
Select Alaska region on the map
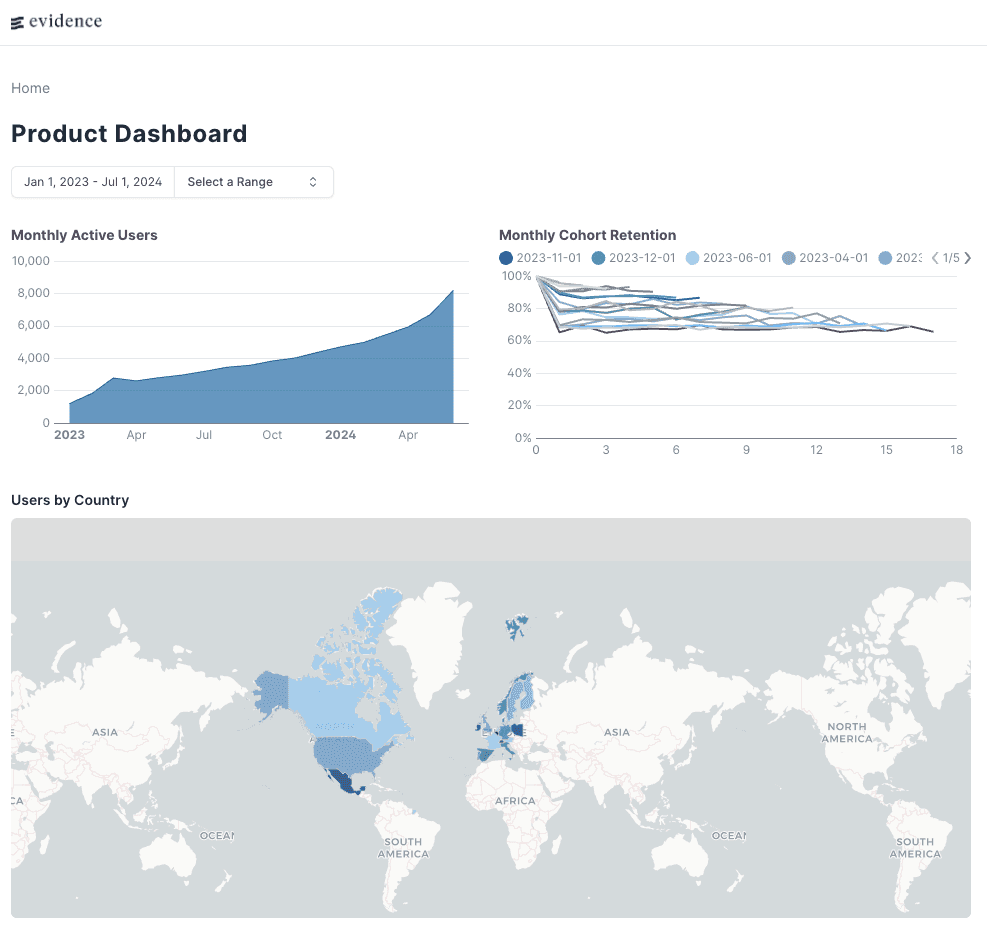pos(270,692)
